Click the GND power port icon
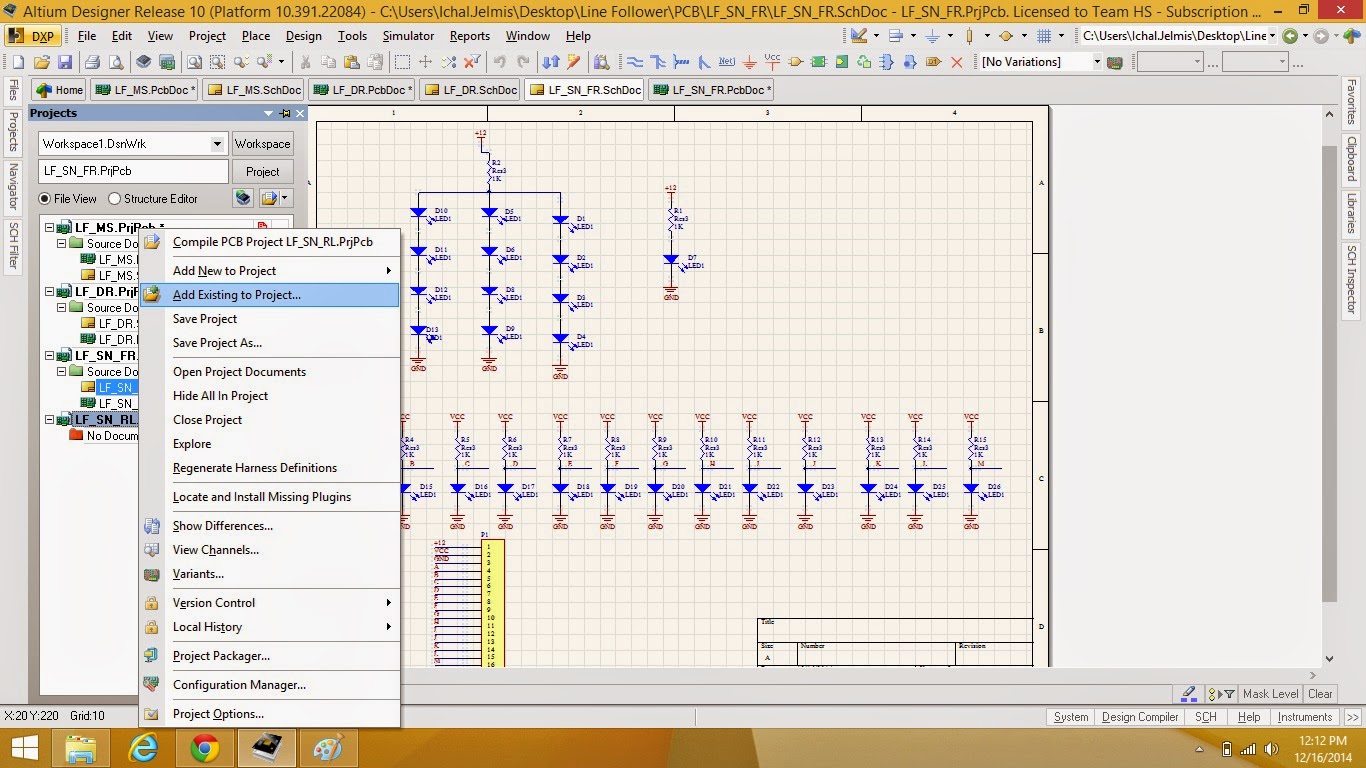 (x=750, y=62)
